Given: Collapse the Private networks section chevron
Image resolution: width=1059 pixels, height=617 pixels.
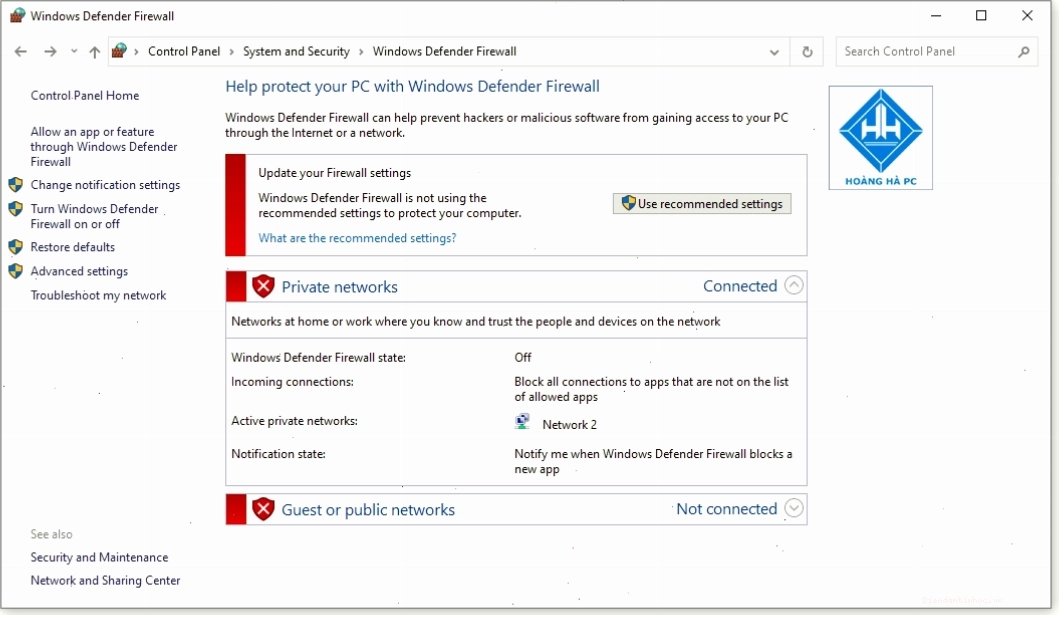Looking at the screenshot, I should pos(794,285).
